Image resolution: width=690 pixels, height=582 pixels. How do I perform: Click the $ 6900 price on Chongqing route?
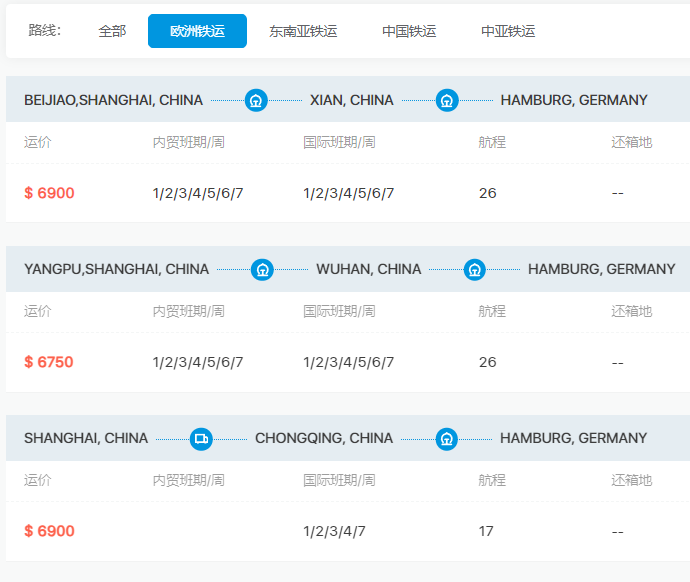point(49,531)
